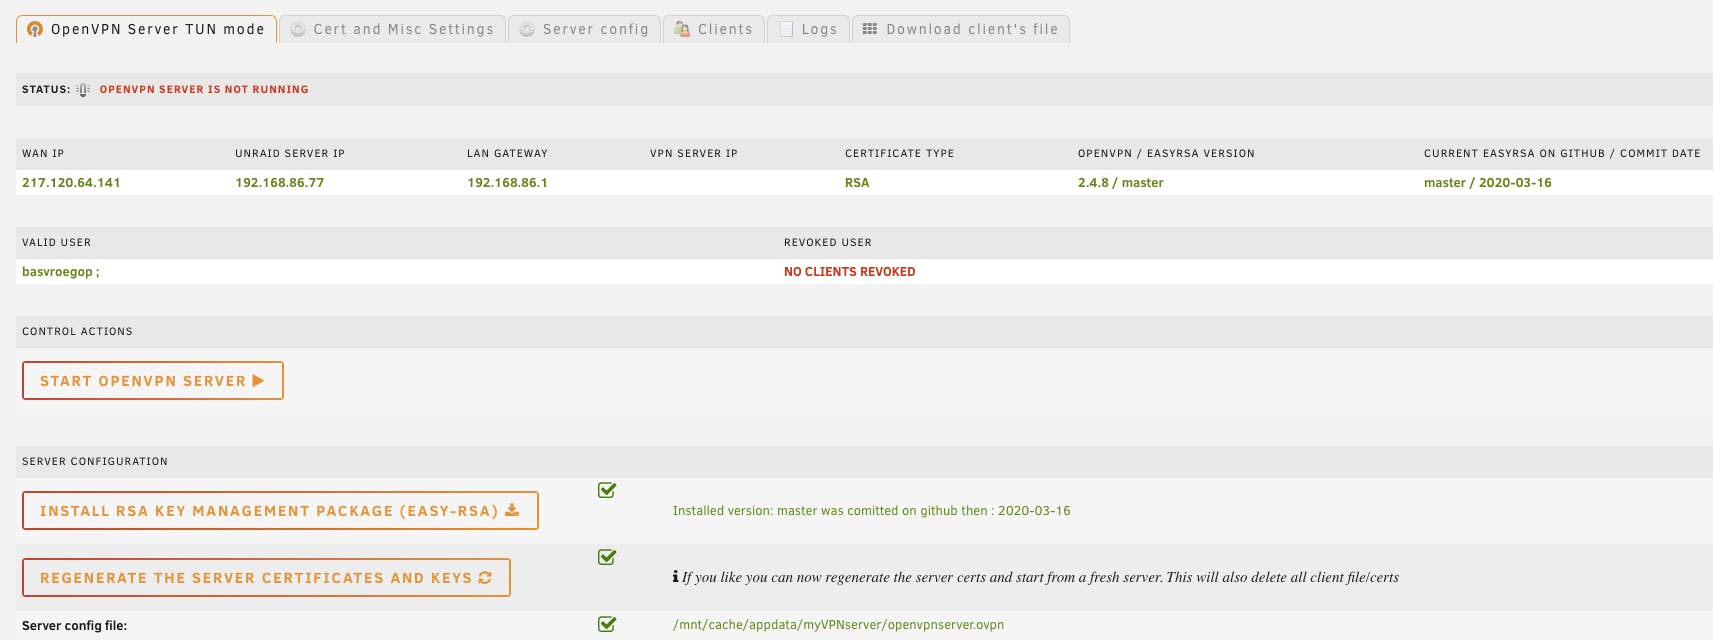Click the WAN IP value 217.120.64.141
1713x640 pixels.
click(x=71, y=182)
